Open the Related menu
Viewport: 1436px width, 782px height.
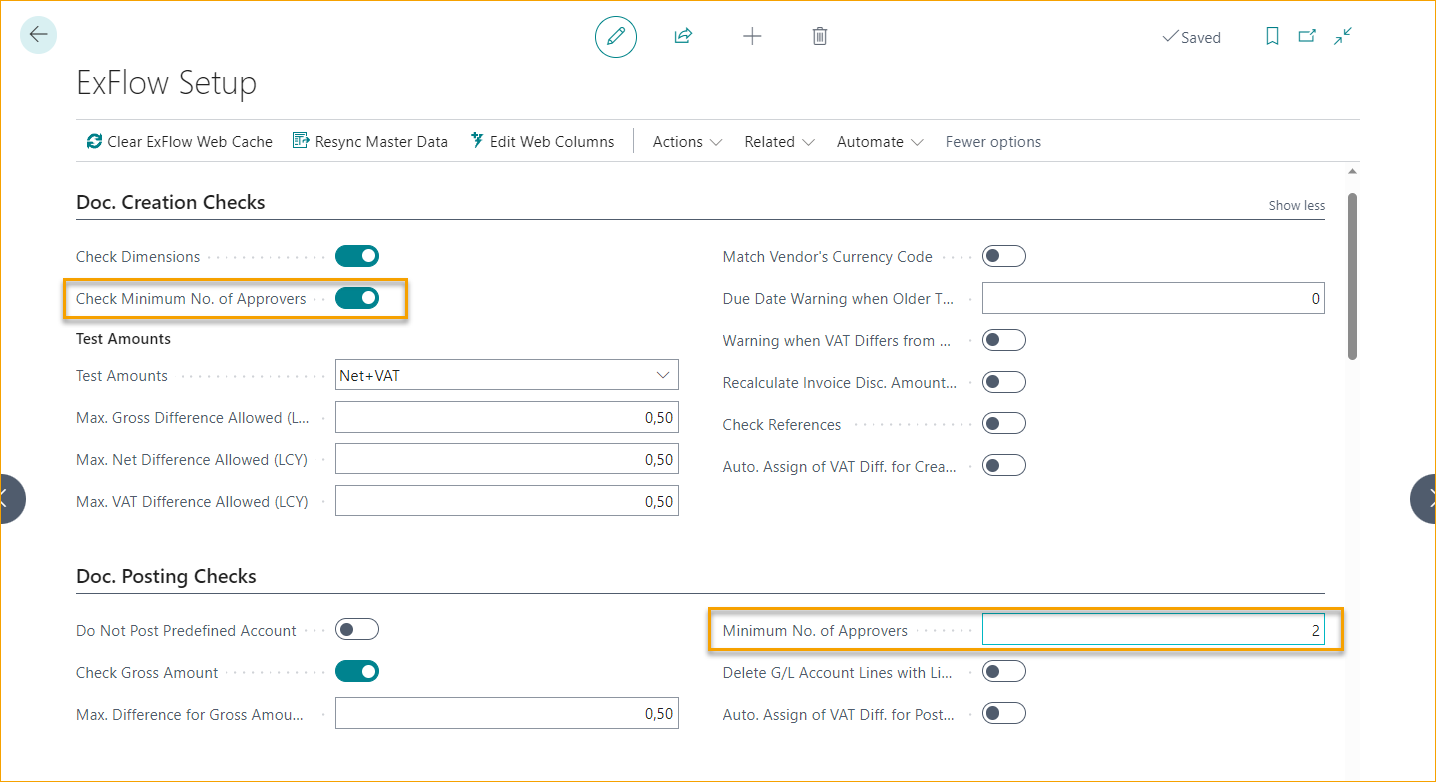pyautogui.click(x=779, y=142)
